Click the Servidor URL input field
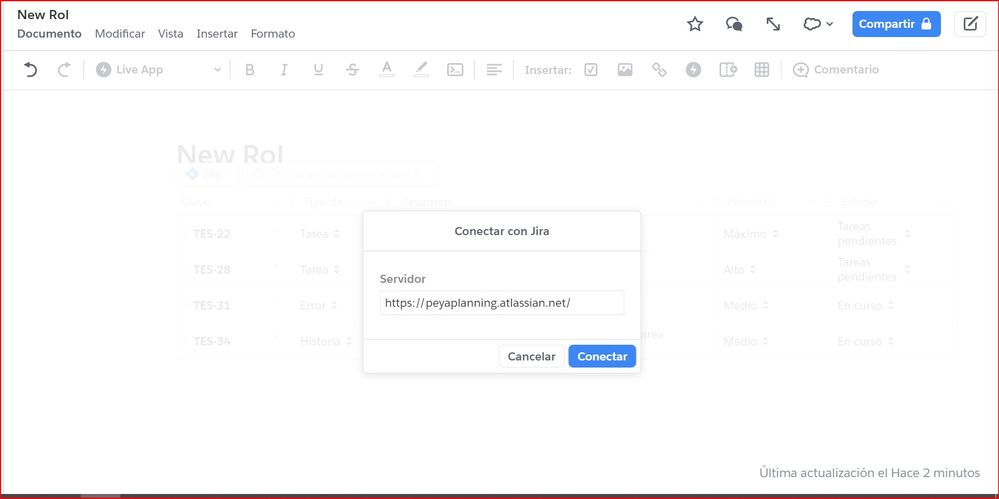The width and height of the screenshot is (999, 499). coord(502,303)
